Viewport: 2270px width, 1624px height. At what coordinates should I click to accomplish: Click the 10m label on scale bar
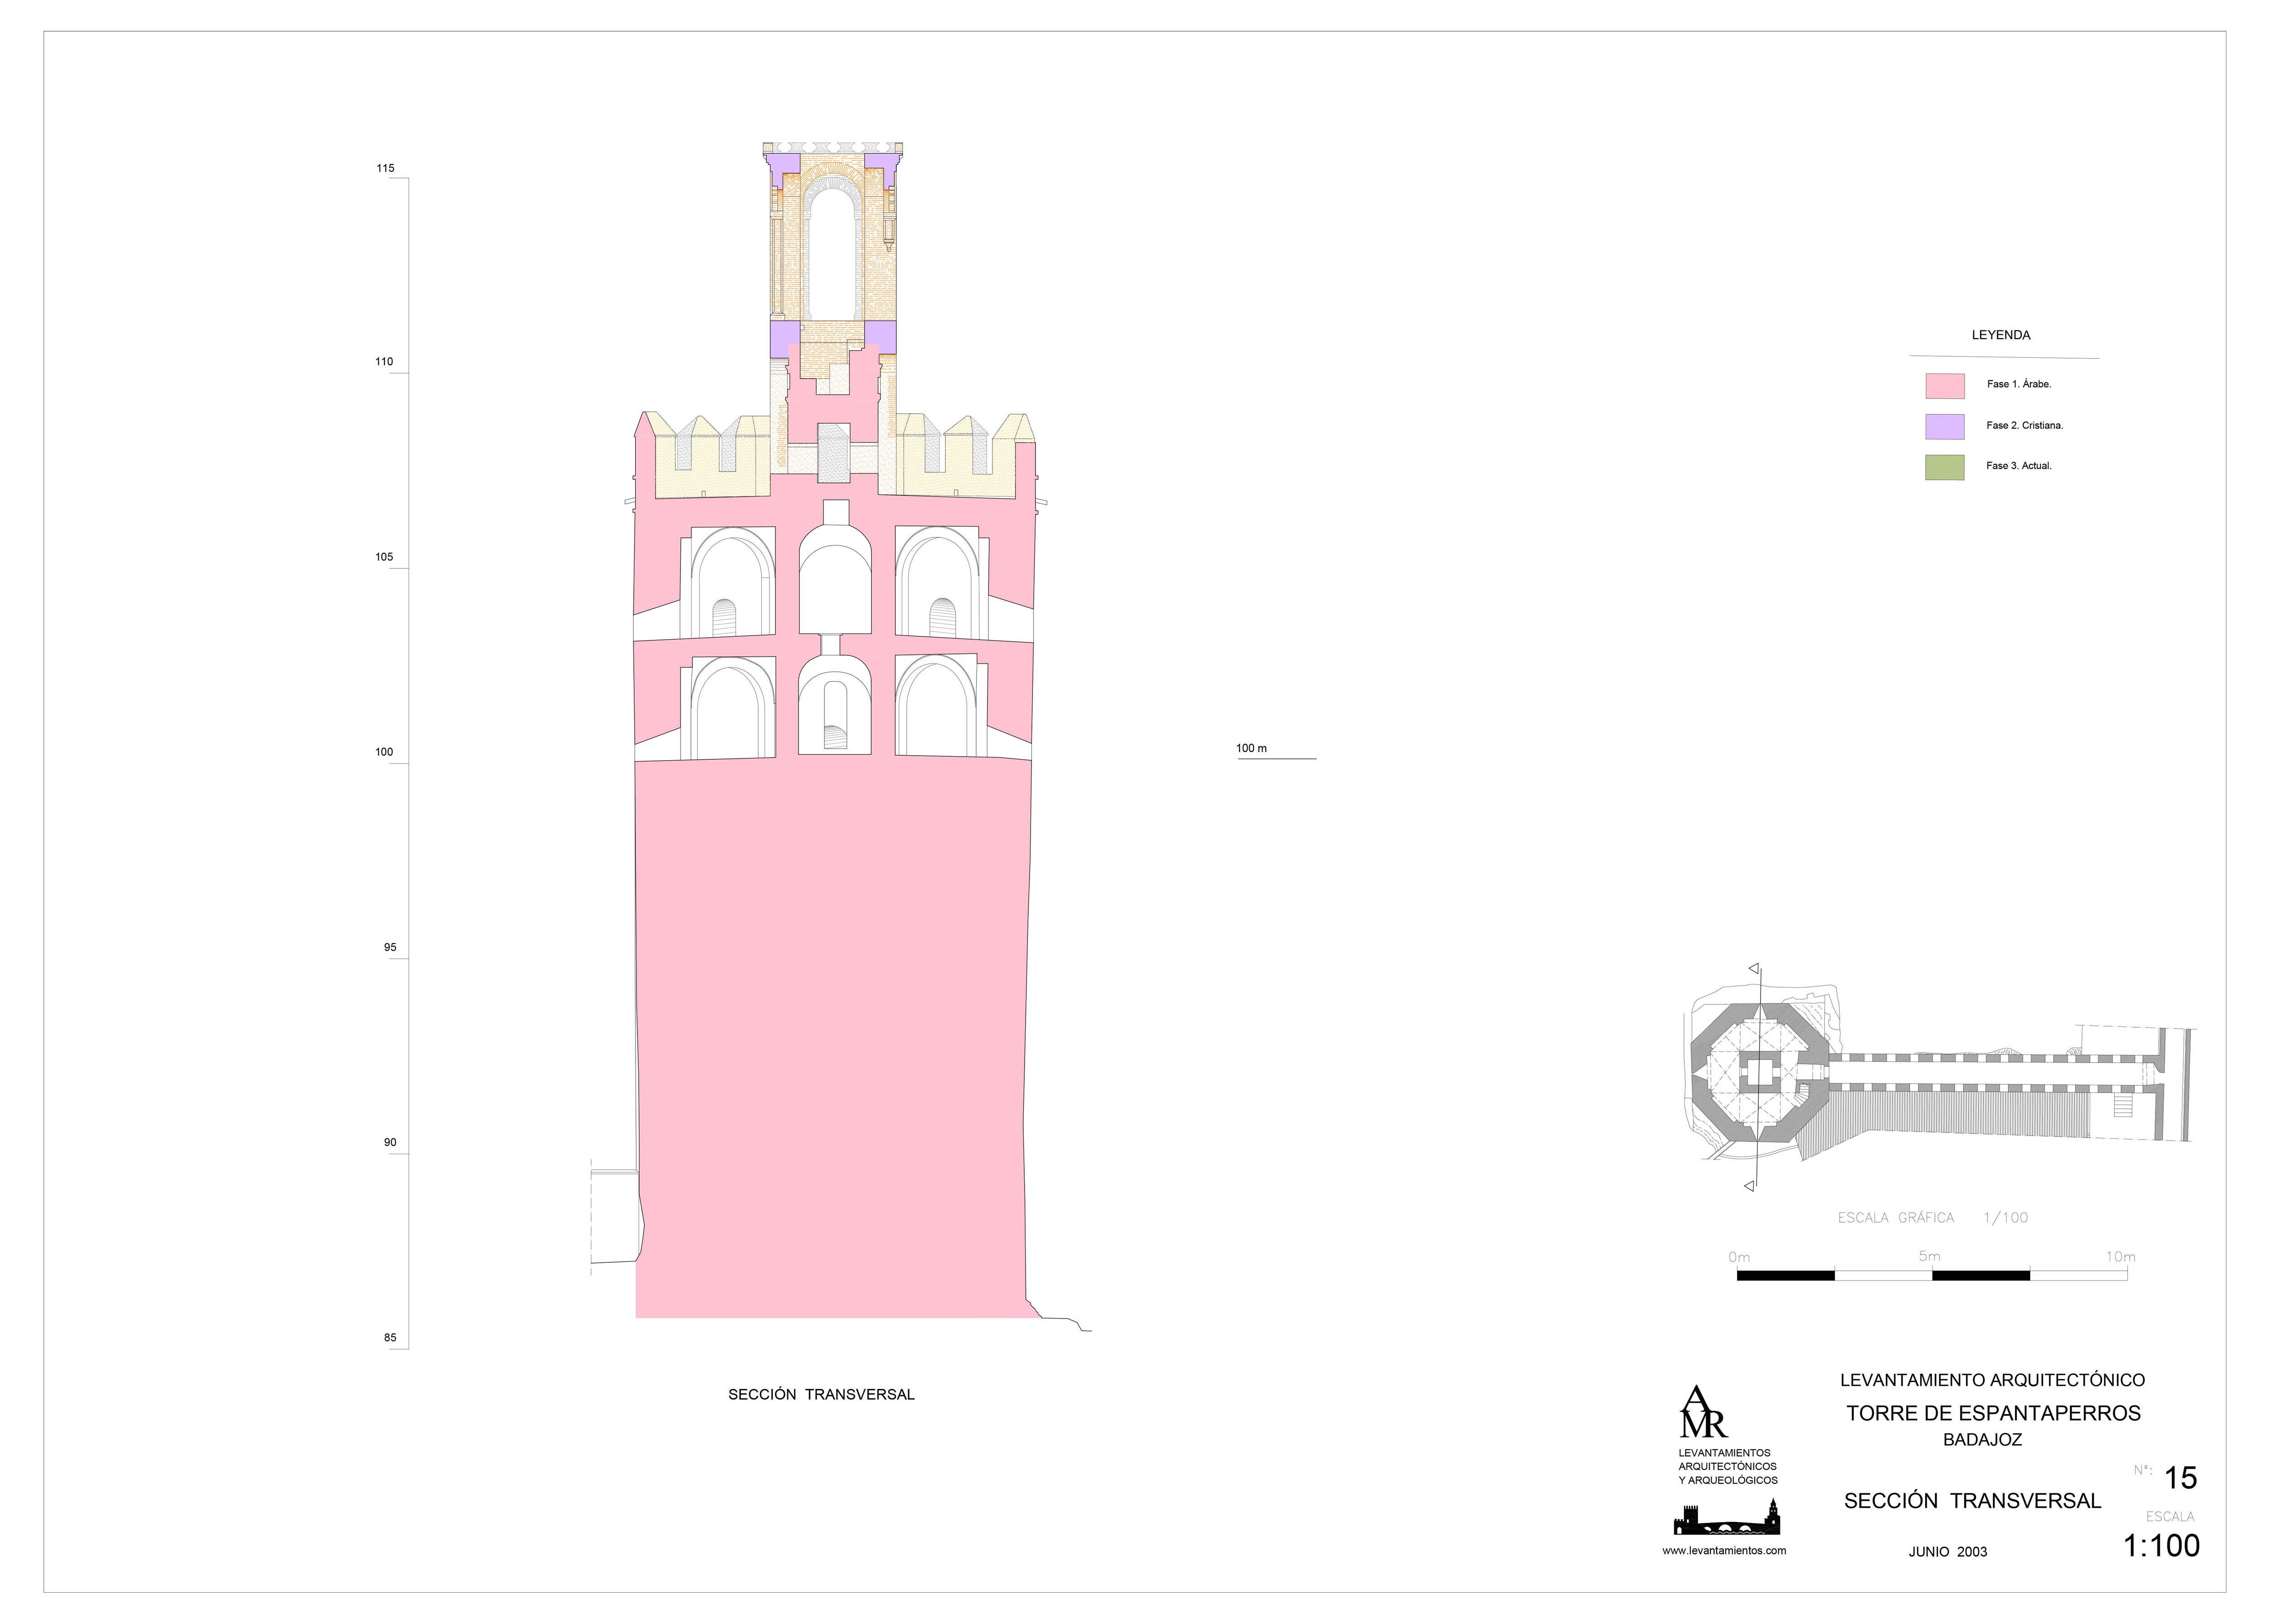coord(2120,1257)
